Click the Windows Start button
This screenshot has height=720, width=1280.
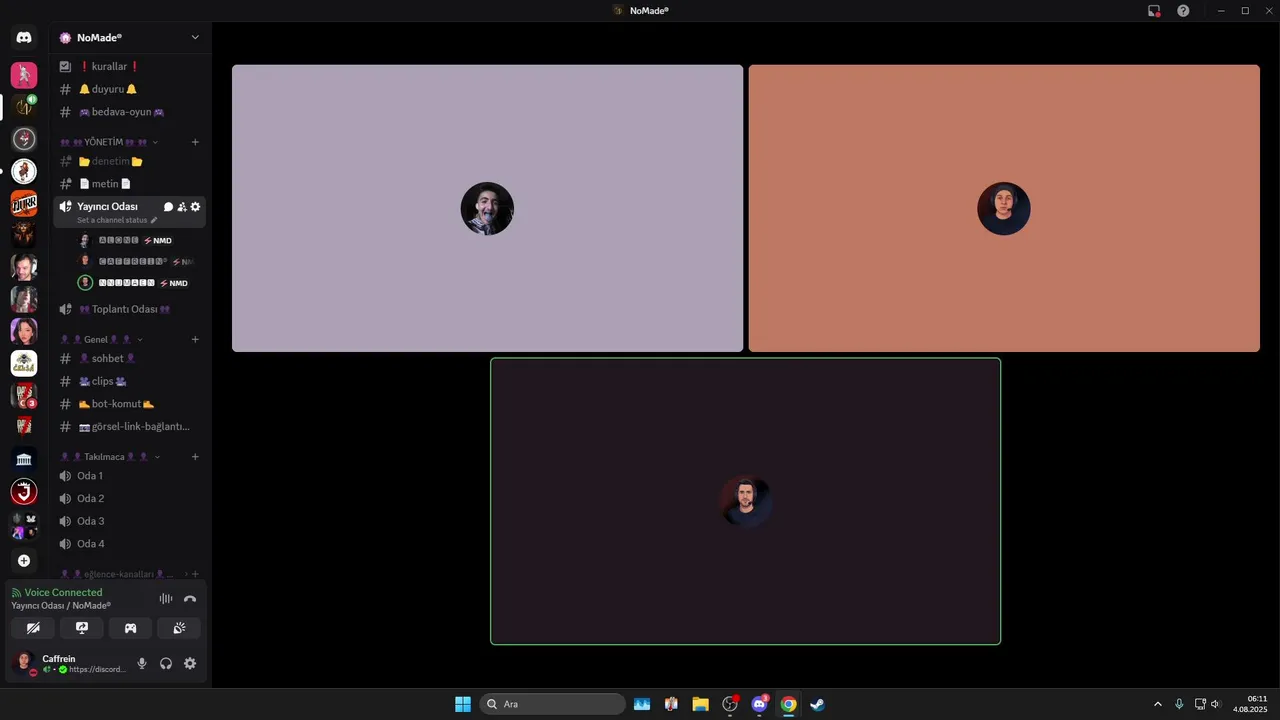pyautogui.click(x=463, y=704)
